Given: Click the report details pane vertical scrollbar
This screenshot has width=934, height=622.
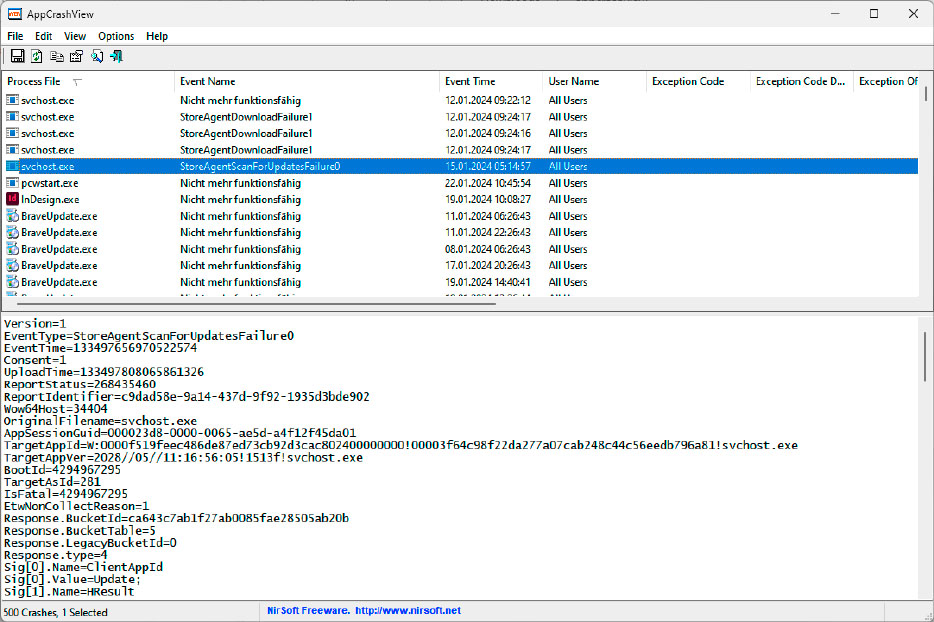Looking at the screenshot, I should [925, 356].
